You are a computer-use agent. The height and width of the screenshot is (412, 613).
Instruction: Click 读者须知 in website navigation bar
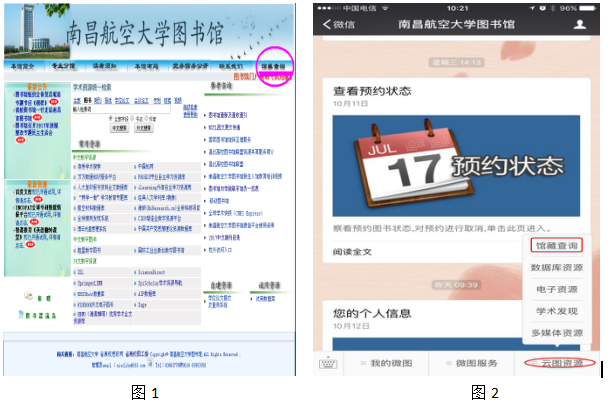coord(104,66)
